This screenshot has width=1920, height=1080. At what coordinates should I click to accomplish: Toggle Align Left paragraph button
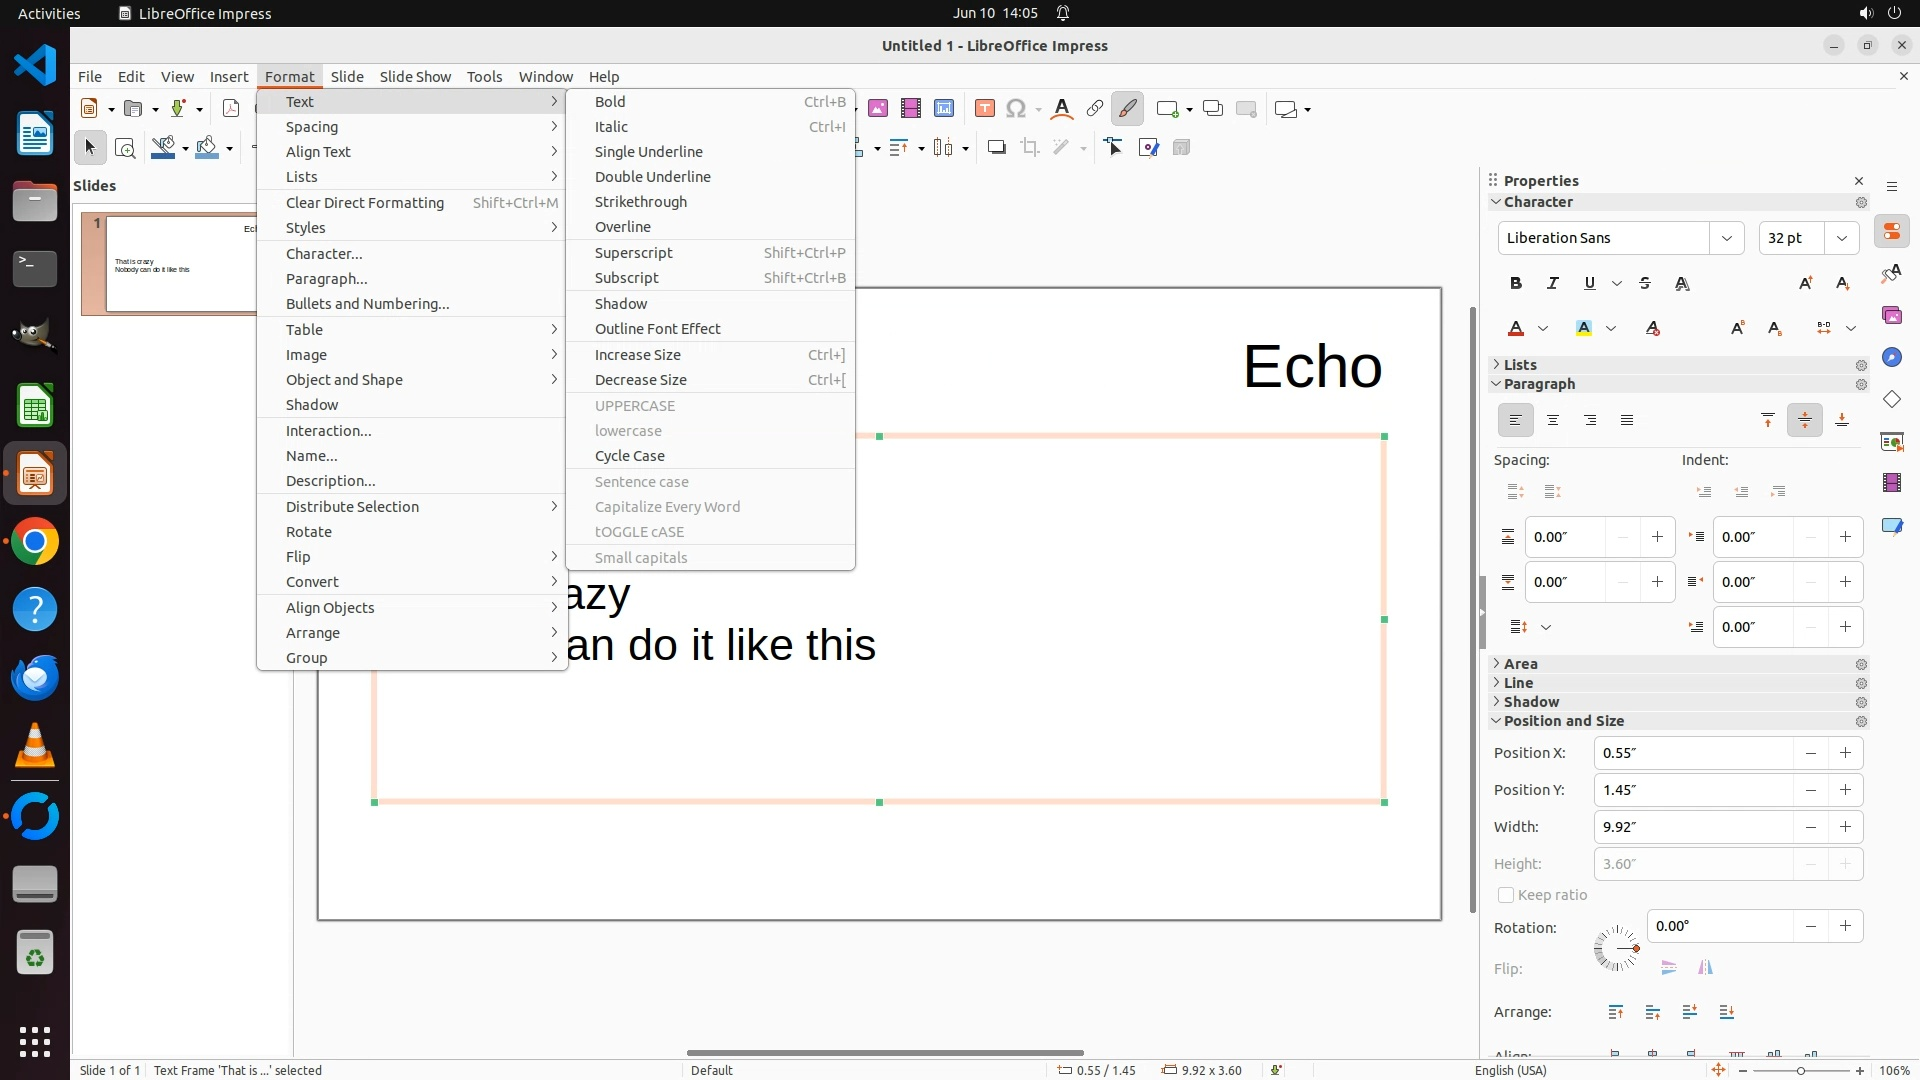point(1515,421)
